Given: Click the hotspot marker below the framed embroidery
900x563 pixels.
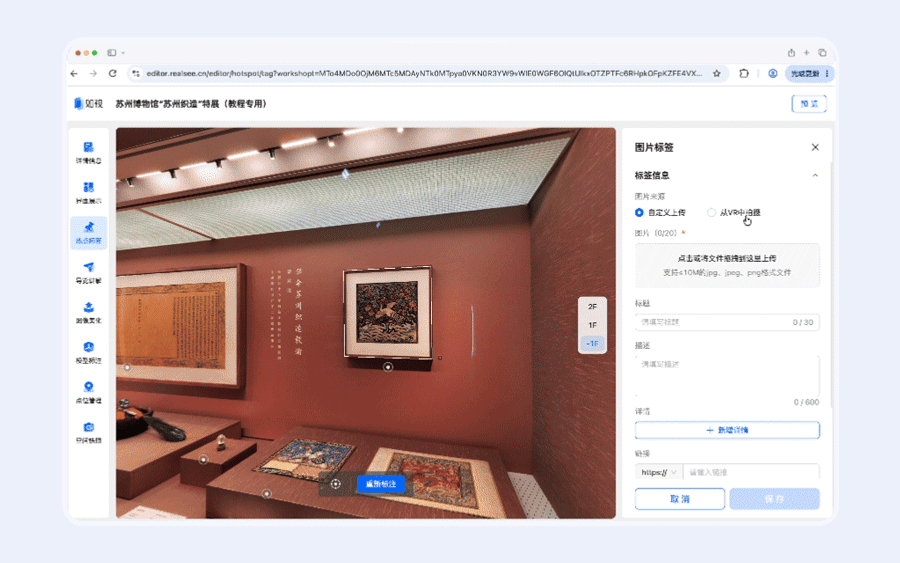Looking at the screenshot, I should tap(388, 367).
